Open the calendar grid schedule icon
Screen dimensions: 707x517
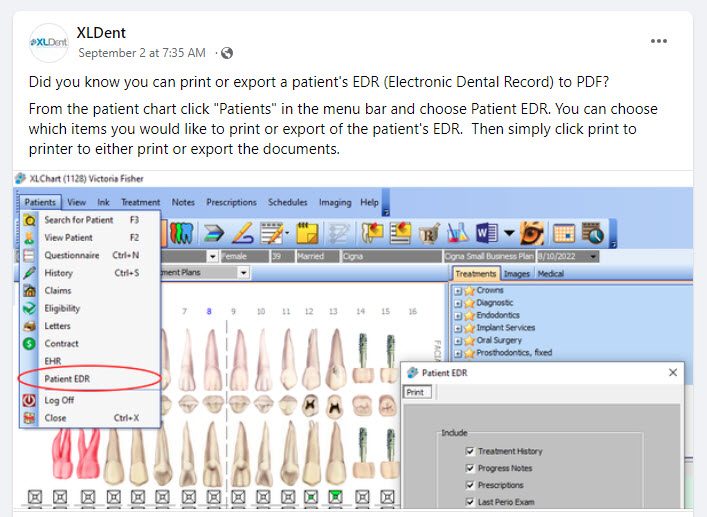[564, 233]
